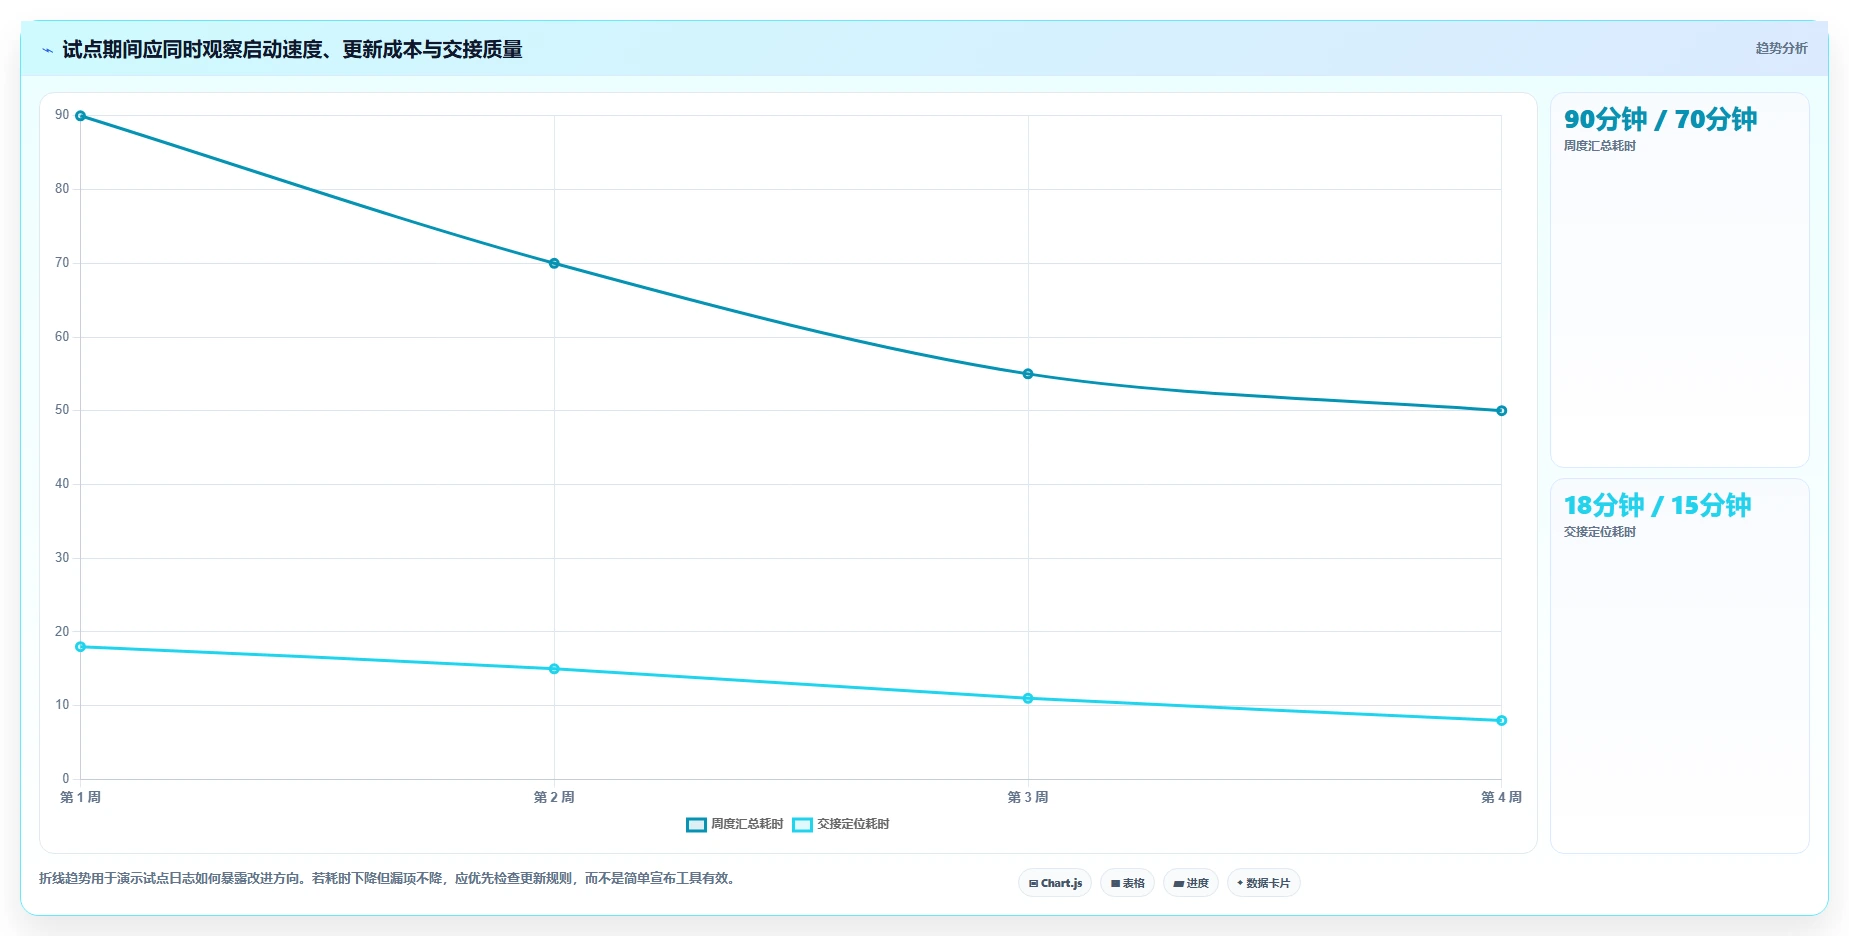This screenshot has height=936, width=1849.
Task: Click the 第 4 周 axis label
Action: 1501,797
